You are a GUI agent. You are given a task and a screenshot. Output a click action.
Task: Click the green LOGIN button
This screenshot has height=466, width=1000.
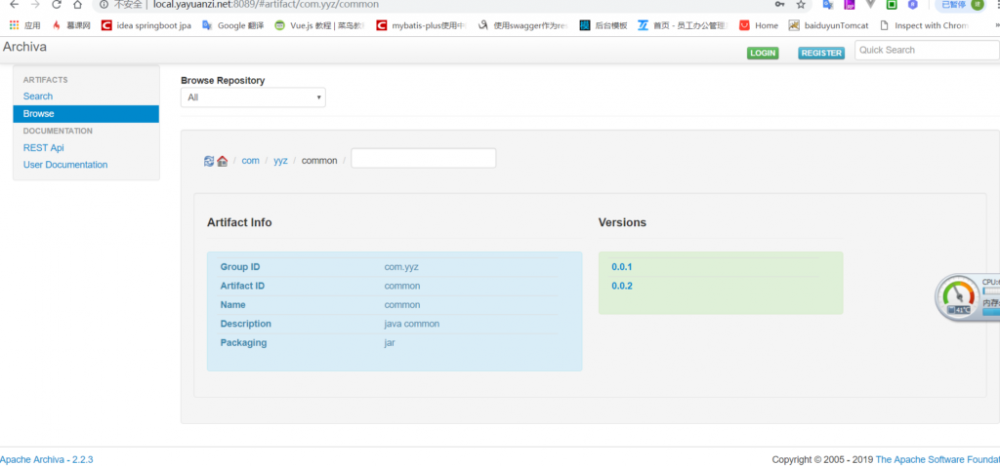pyautogui.click(x=763, y=53)
